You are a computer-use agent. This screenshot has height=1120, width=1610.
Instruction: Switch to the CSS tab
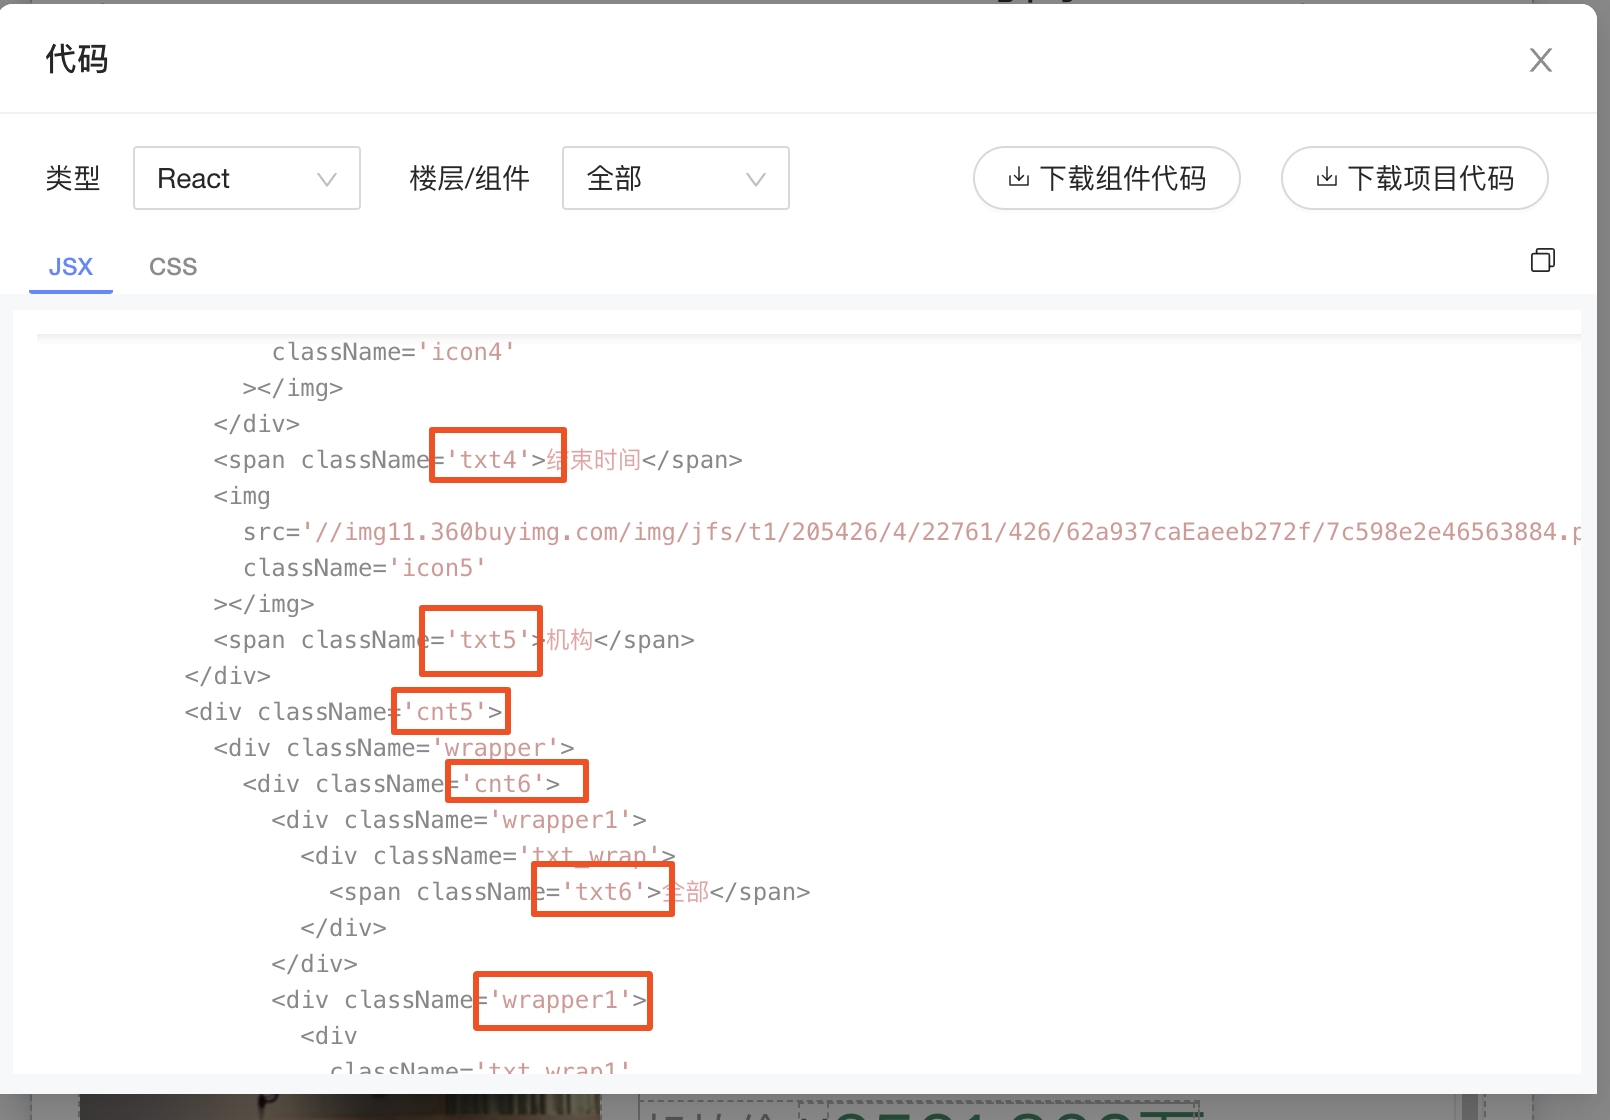[x=173, y=267]
